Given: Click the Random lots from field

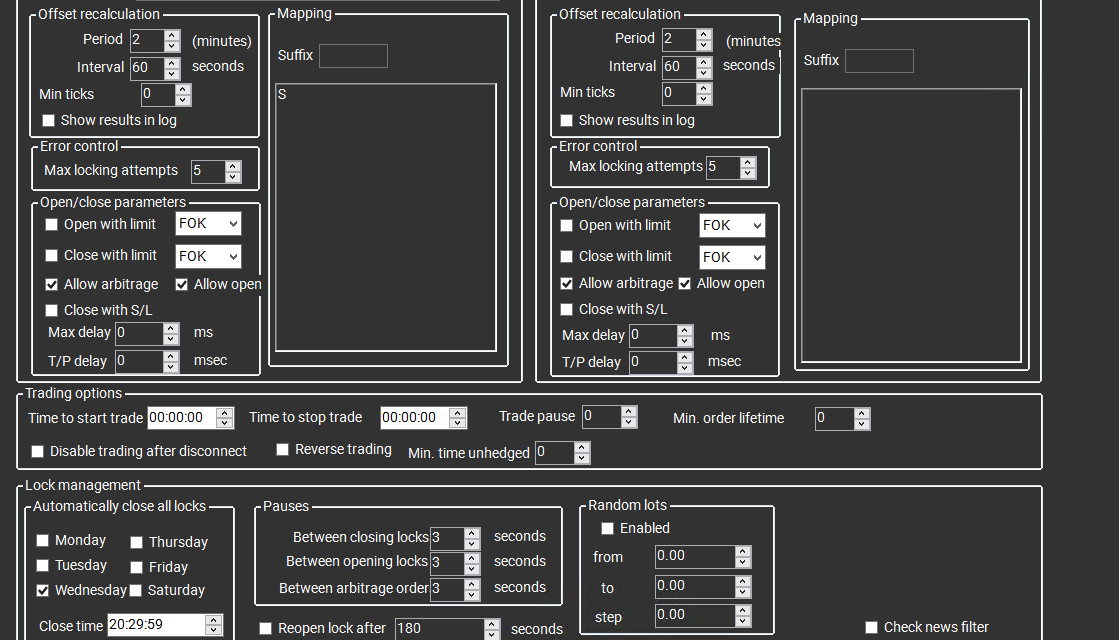Looking at the screenshot, I should click(x=694, y=557).
